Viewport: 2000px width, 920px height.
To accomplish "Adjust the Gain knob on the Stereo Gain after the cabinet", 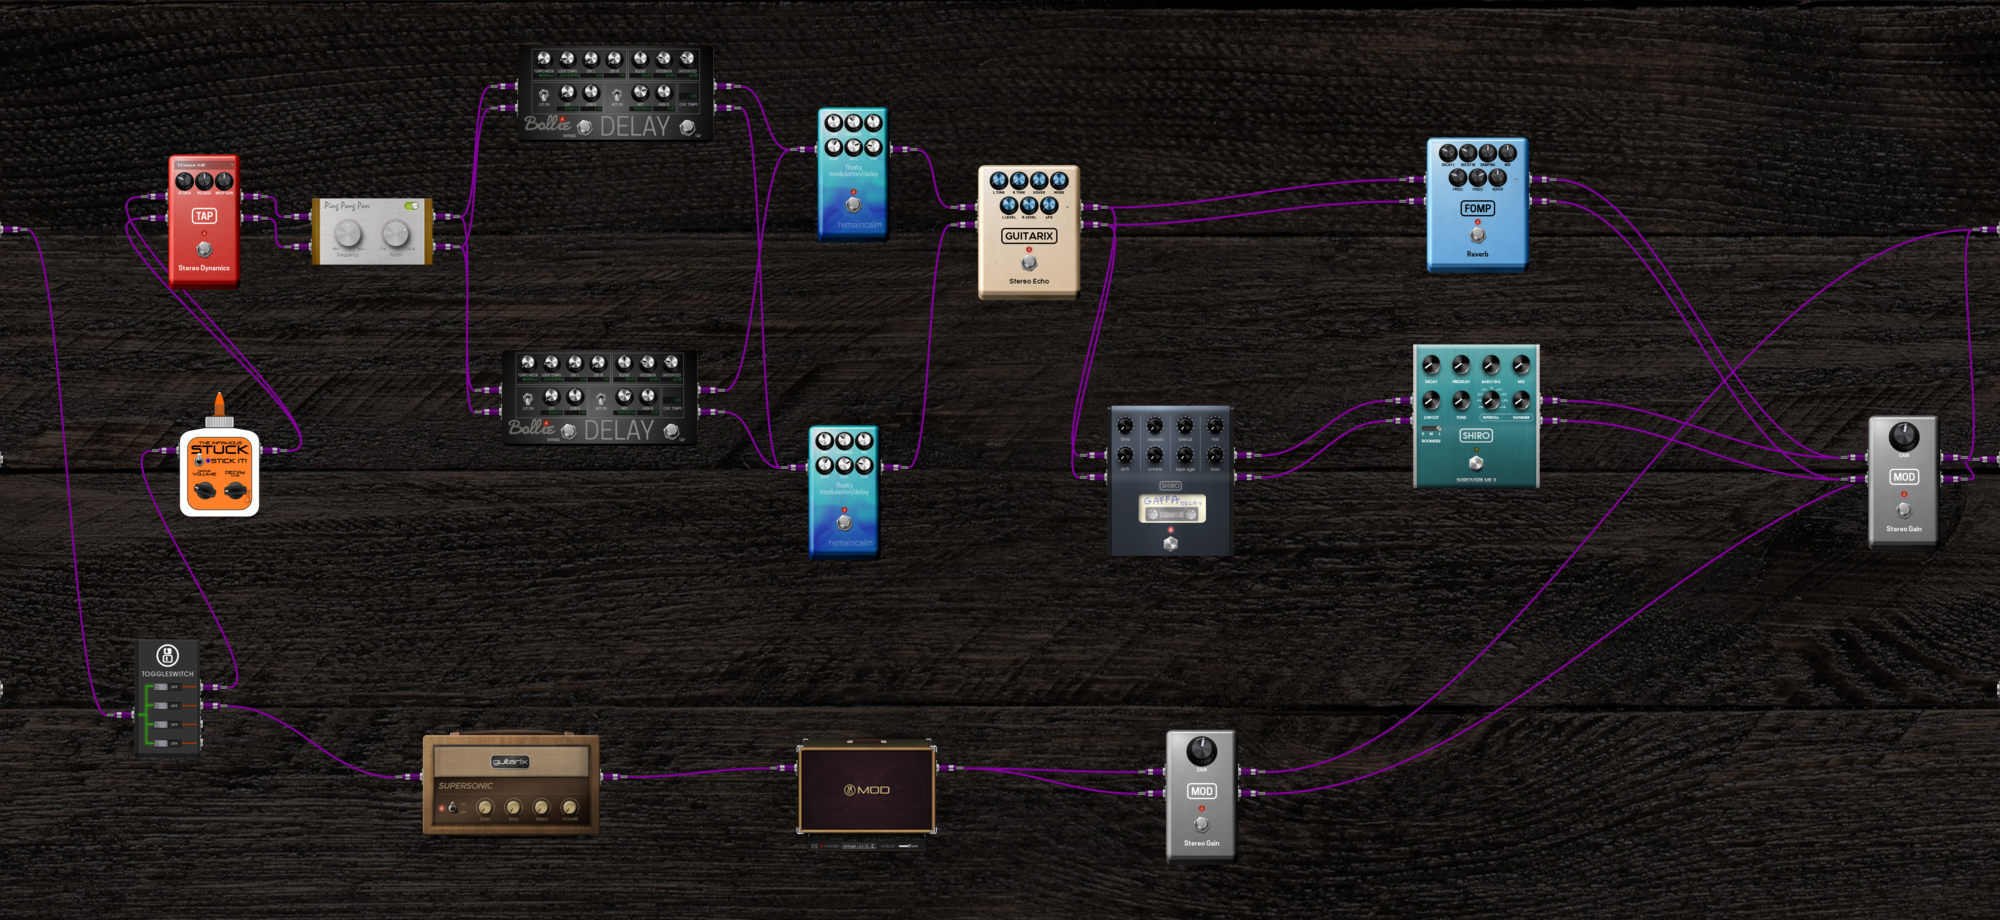I will pos(1201,750).
